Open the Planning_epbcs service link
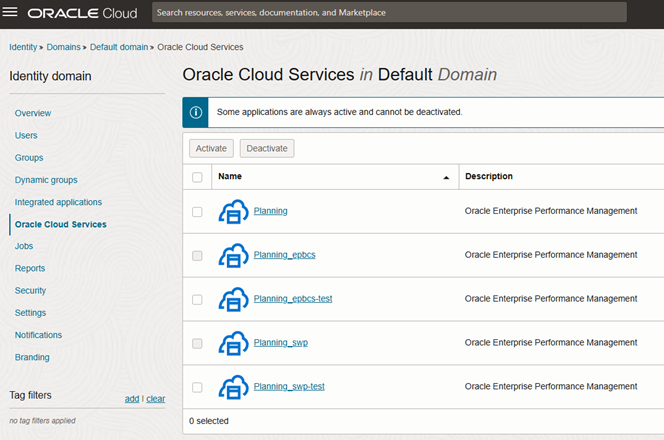 [x=285, y=255]
